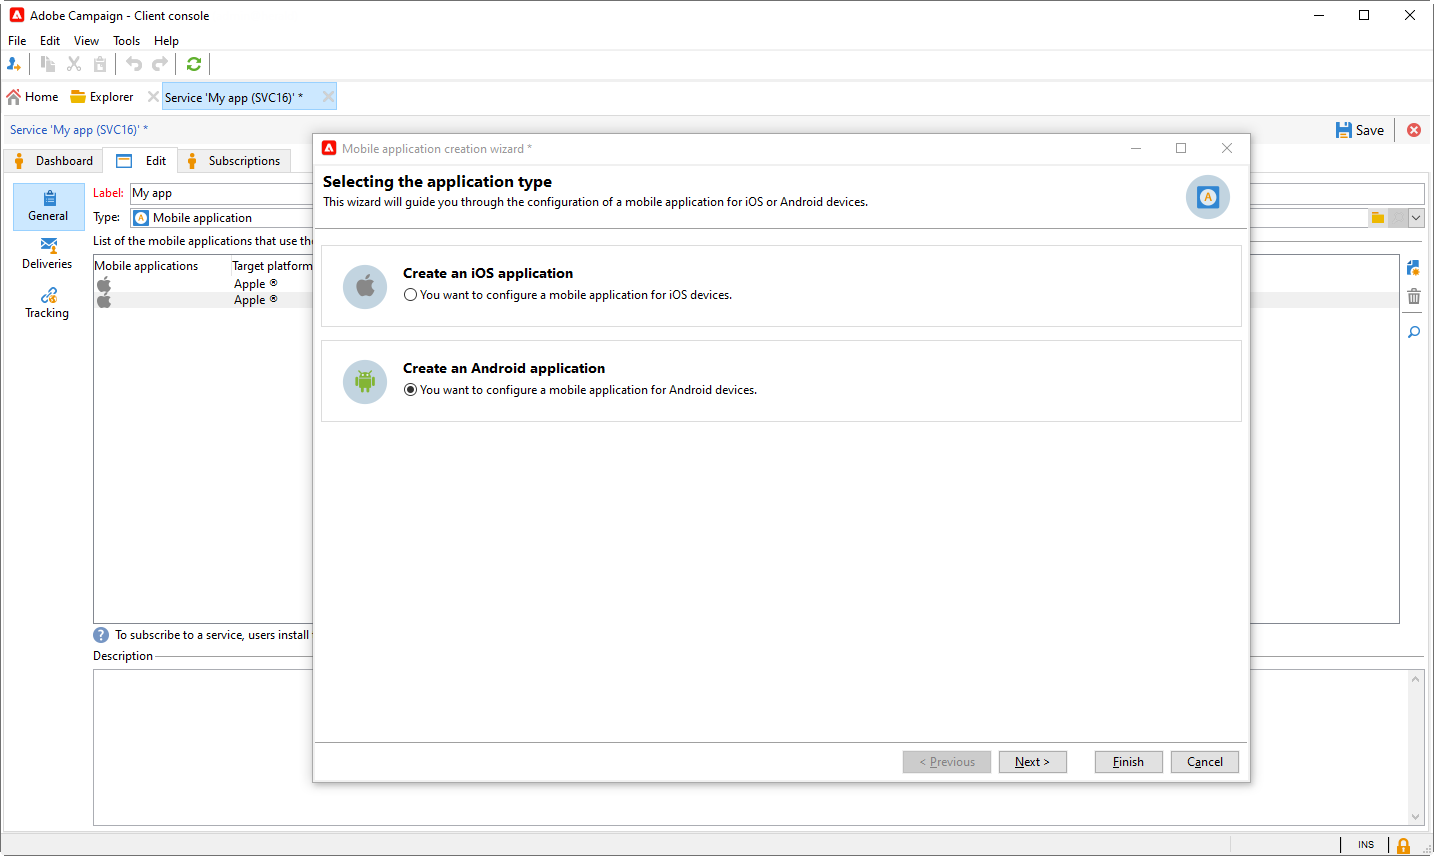Click the connect user icon in toolbar

pos(14,64)
